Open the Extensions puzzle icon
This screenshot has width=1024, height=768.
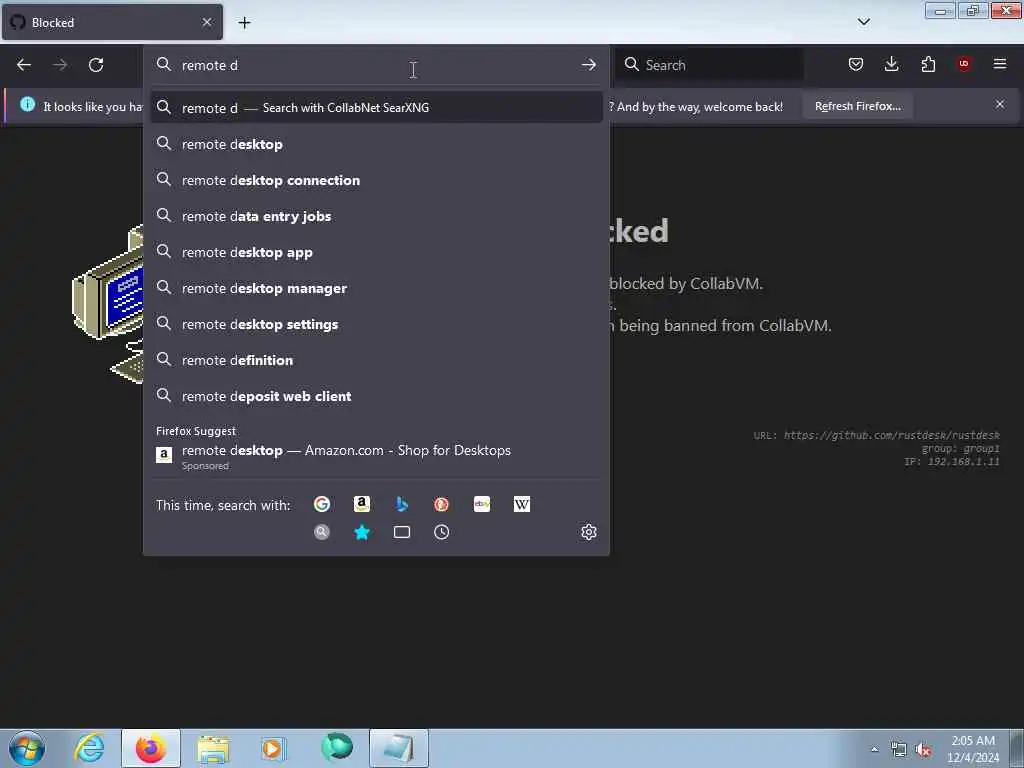click(928, 64)
